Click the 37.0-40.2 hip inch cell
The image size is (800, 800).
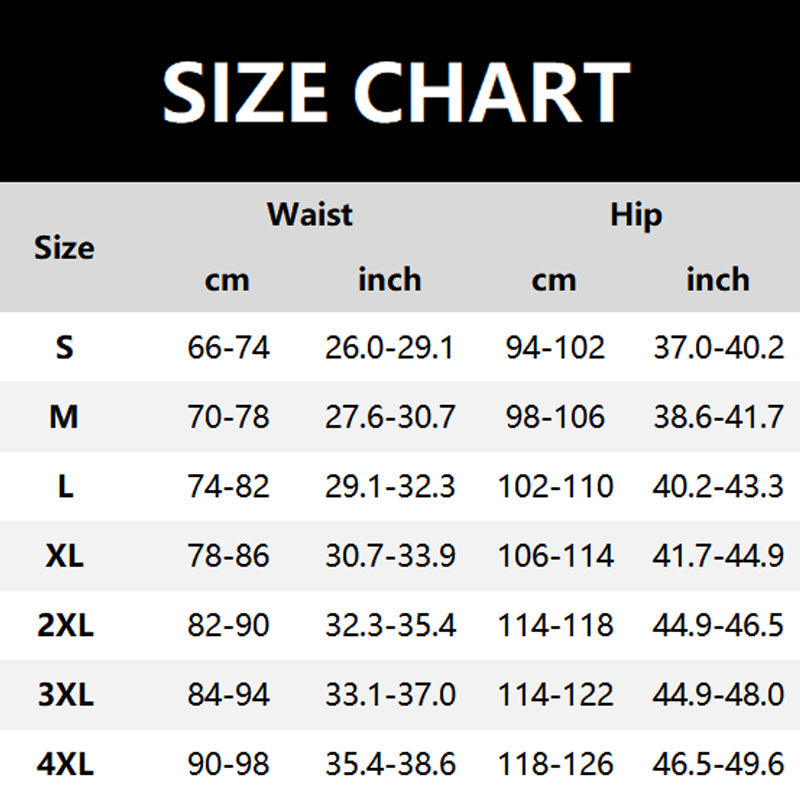tap(718, 348)
